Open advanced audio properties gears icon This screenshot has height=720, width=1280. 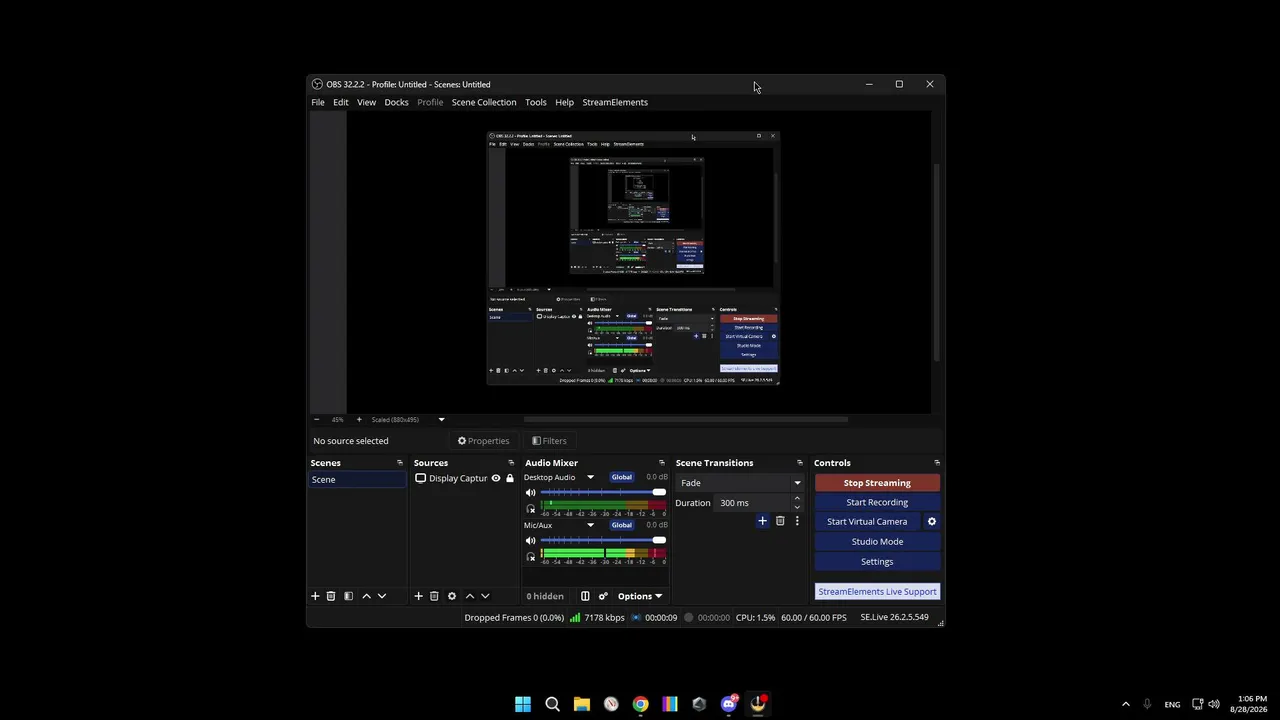click(603, 596)
